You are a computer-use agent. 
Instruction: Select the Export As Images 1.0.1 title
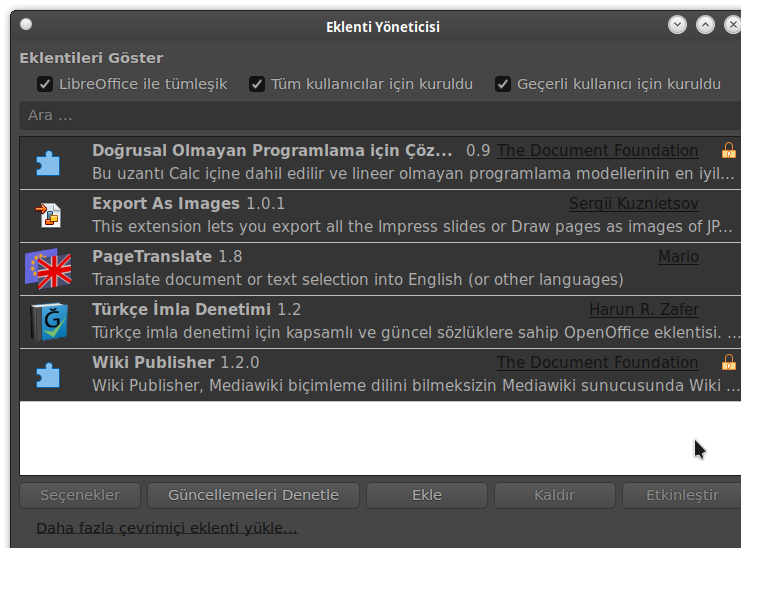click(188, 203)
